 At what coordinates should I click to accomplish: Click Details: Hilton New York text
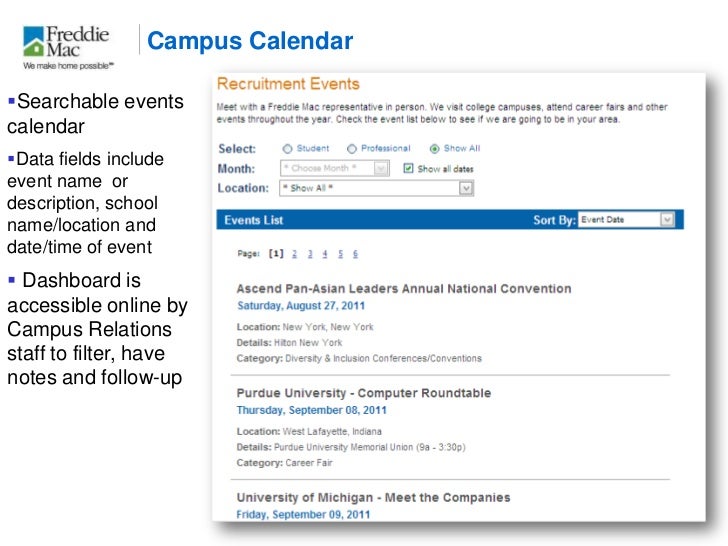tap(289, 343)
